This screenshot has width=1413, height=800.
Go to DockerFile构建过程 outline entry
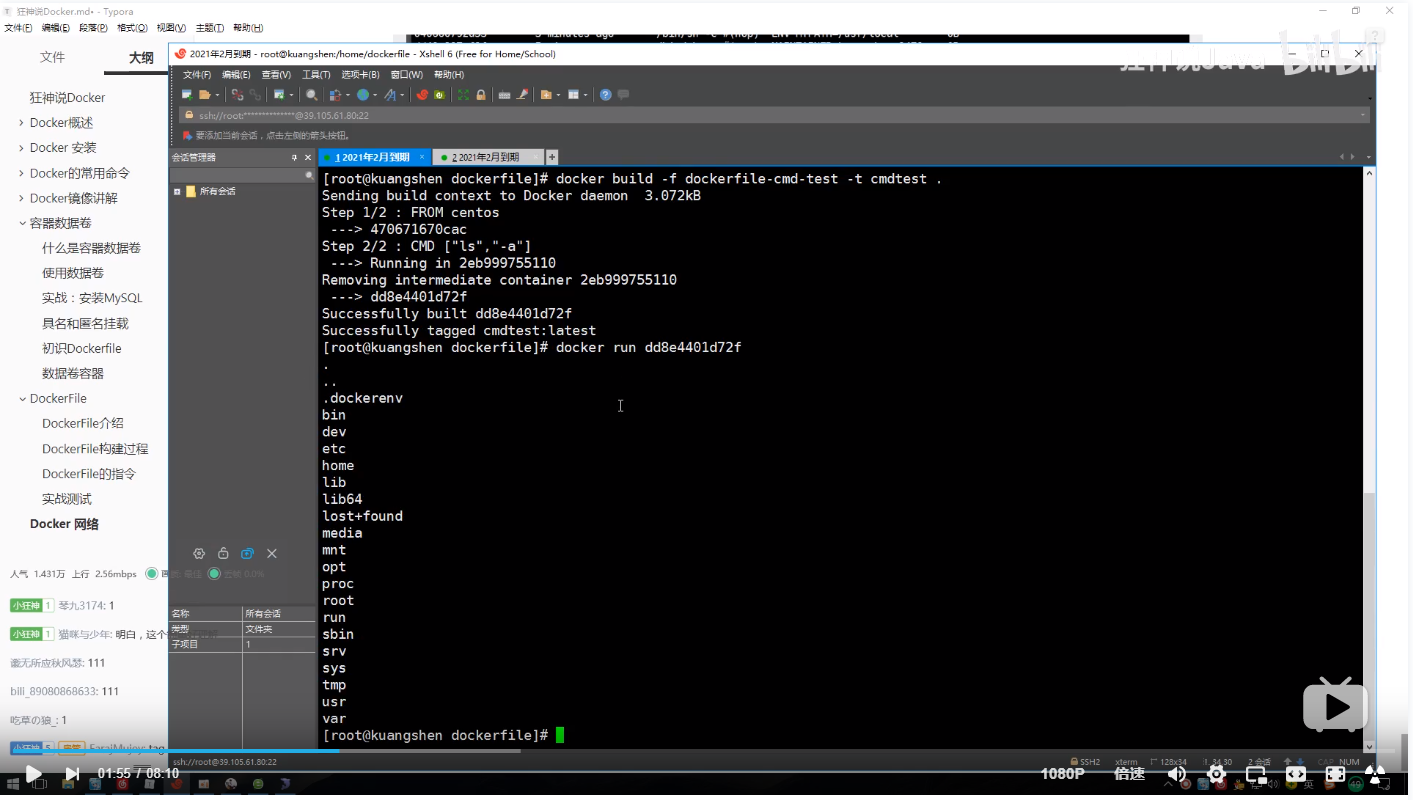click(95, 449)
